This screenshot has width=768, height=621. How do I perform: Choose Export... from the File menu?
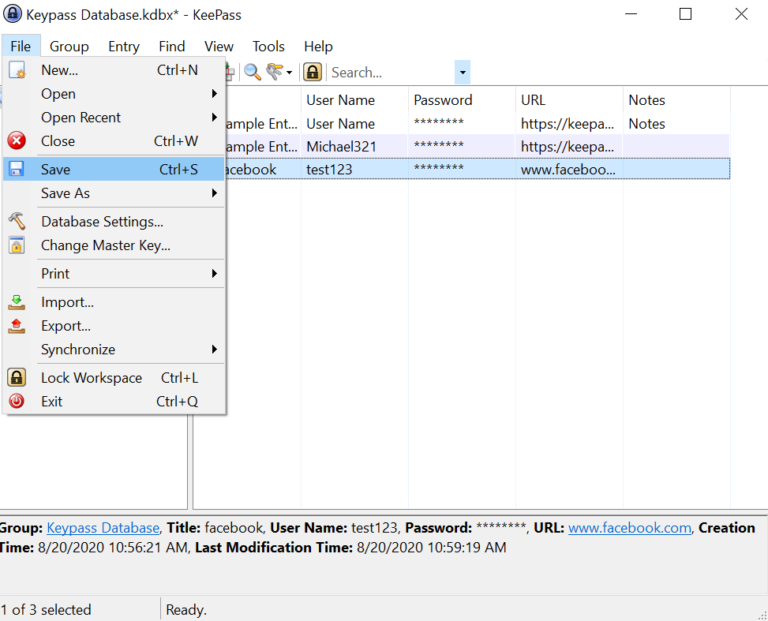(114, 326)
